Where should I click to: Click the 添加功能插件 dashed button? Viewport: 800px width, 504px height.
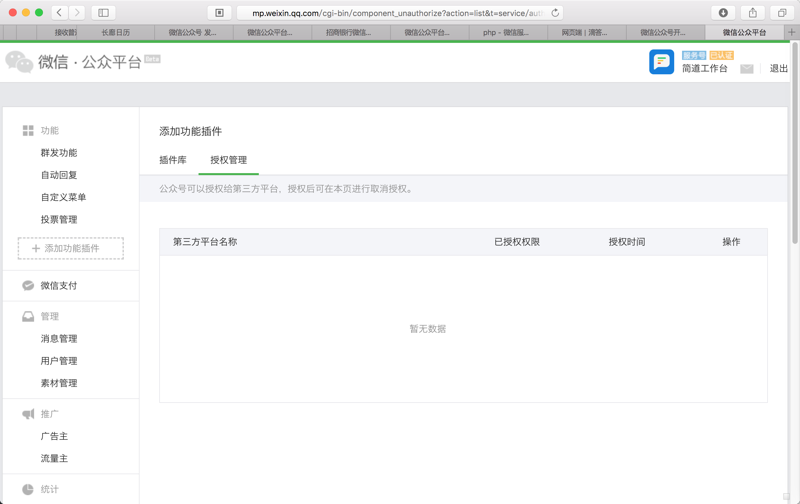[x=71, y=248]
